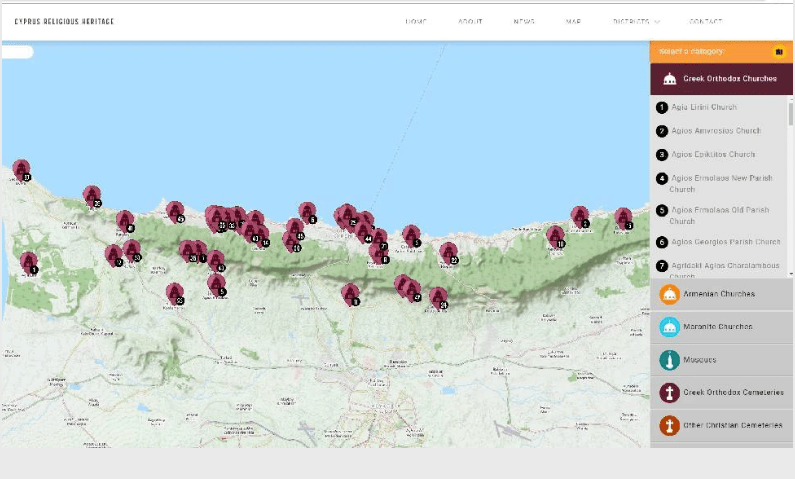Image resolution: width=795 pixels, height=479 pixels.
Task: Expand the Greek Orthodox Churches category header
Action: [x=721, y=79]
